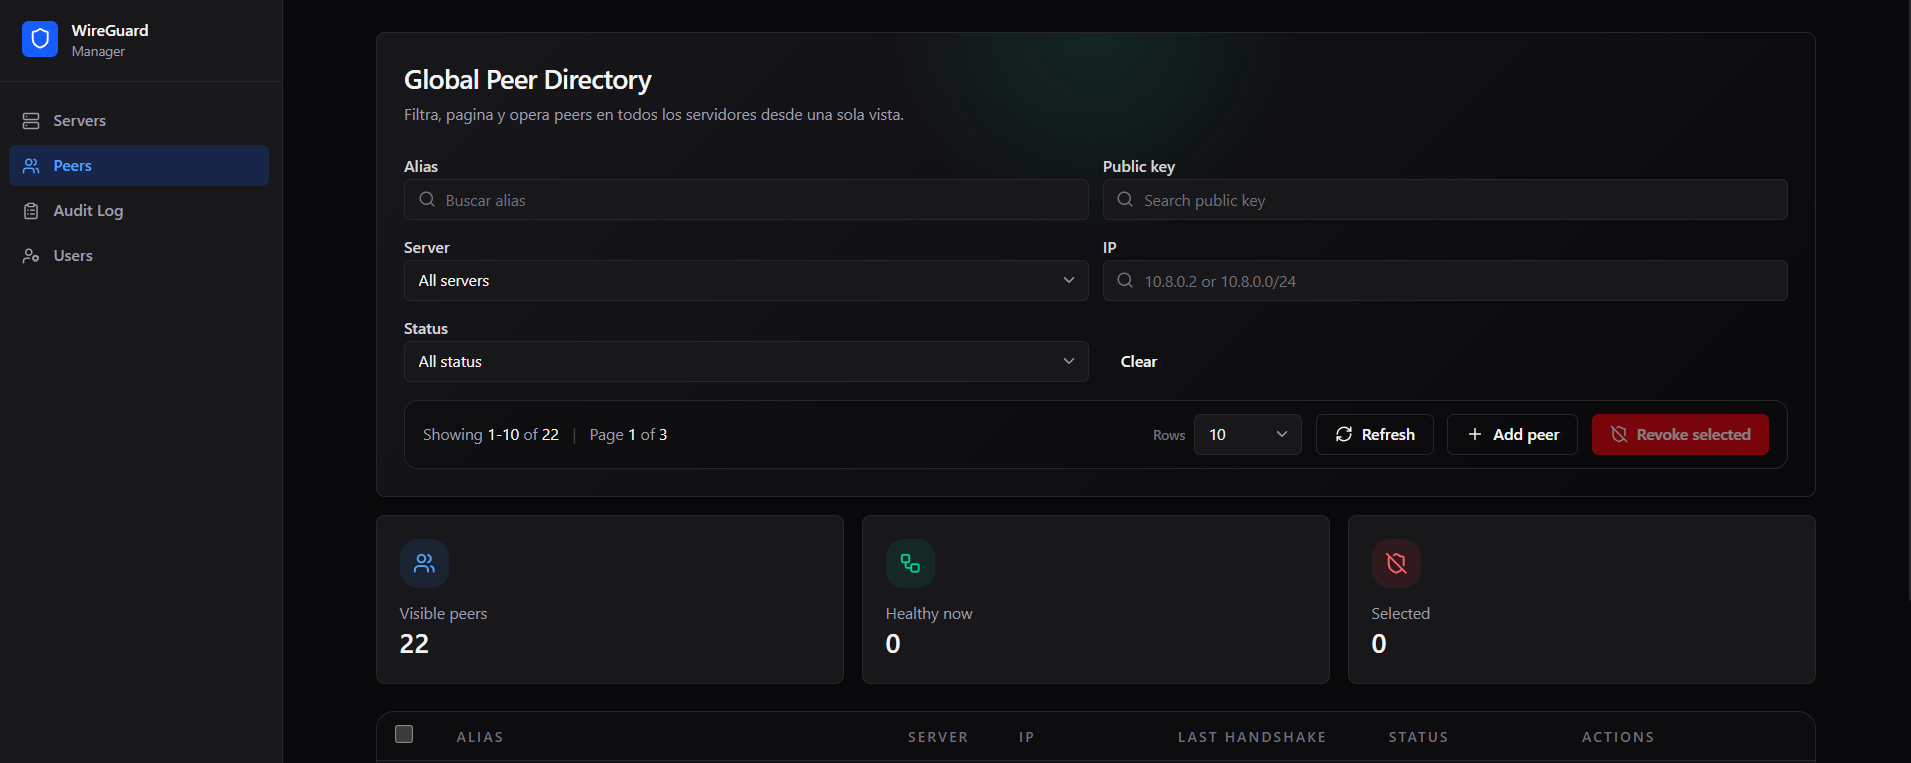This screenshot has width=1911, height=763.
Task: Click the ALIAS column header
Action: click(480, 737)
